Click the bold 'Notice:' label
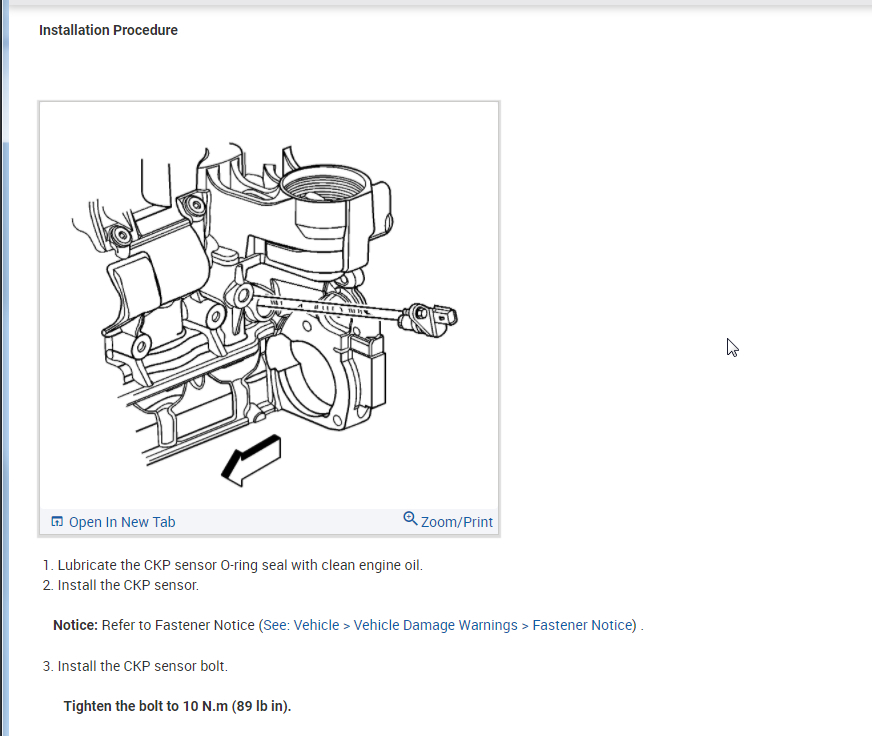872x736 pixels. pyautogui.click(x=76, y=625)
